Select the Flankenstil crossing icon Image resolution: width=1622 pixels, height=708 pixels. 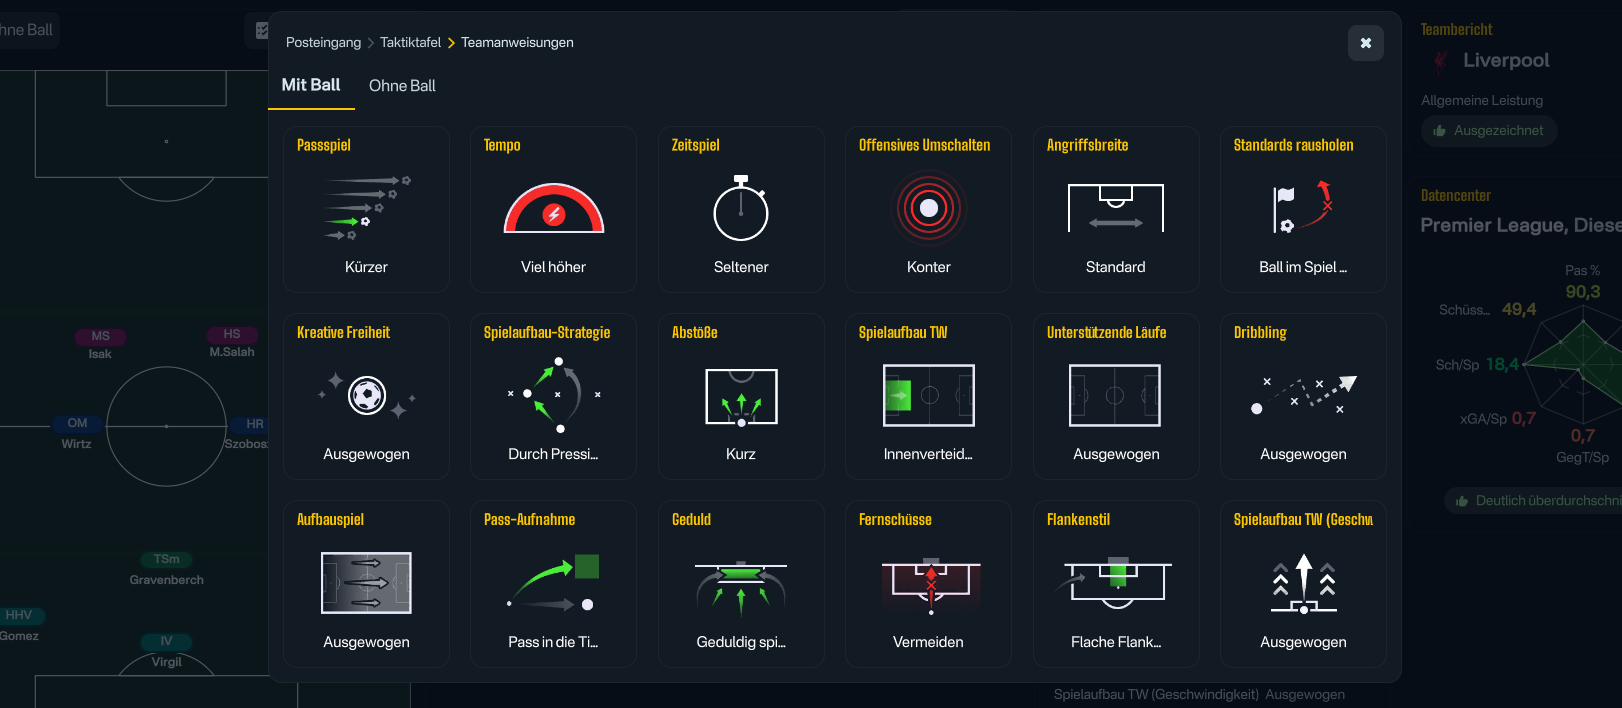coord(1115,583)
